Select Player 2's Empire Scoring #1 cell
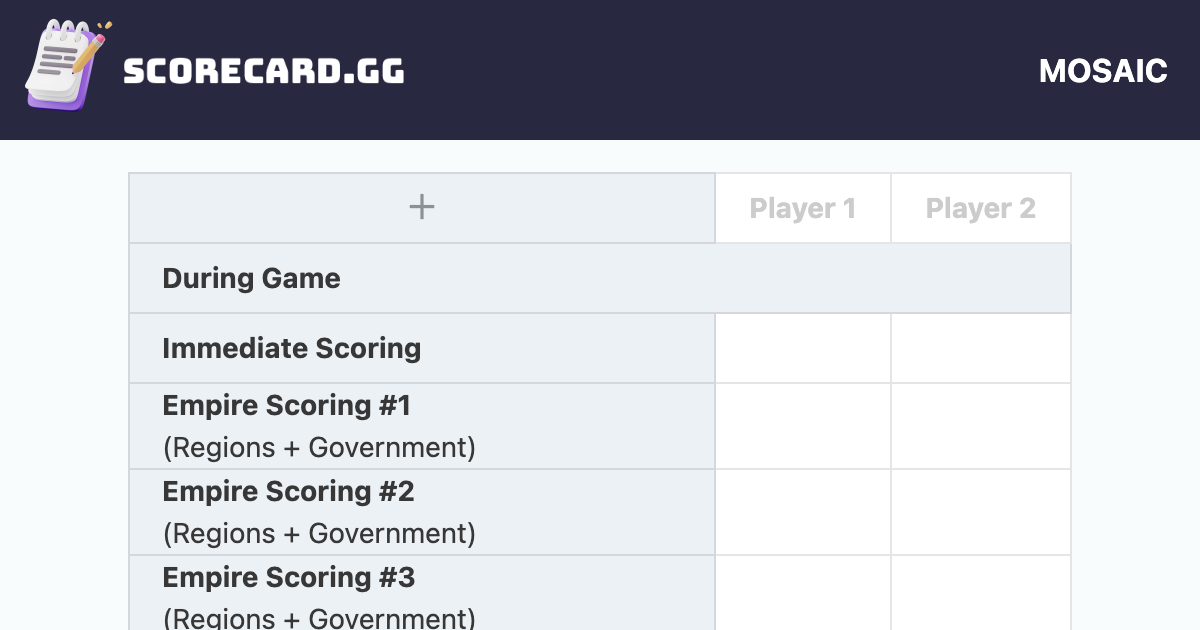 980,426
